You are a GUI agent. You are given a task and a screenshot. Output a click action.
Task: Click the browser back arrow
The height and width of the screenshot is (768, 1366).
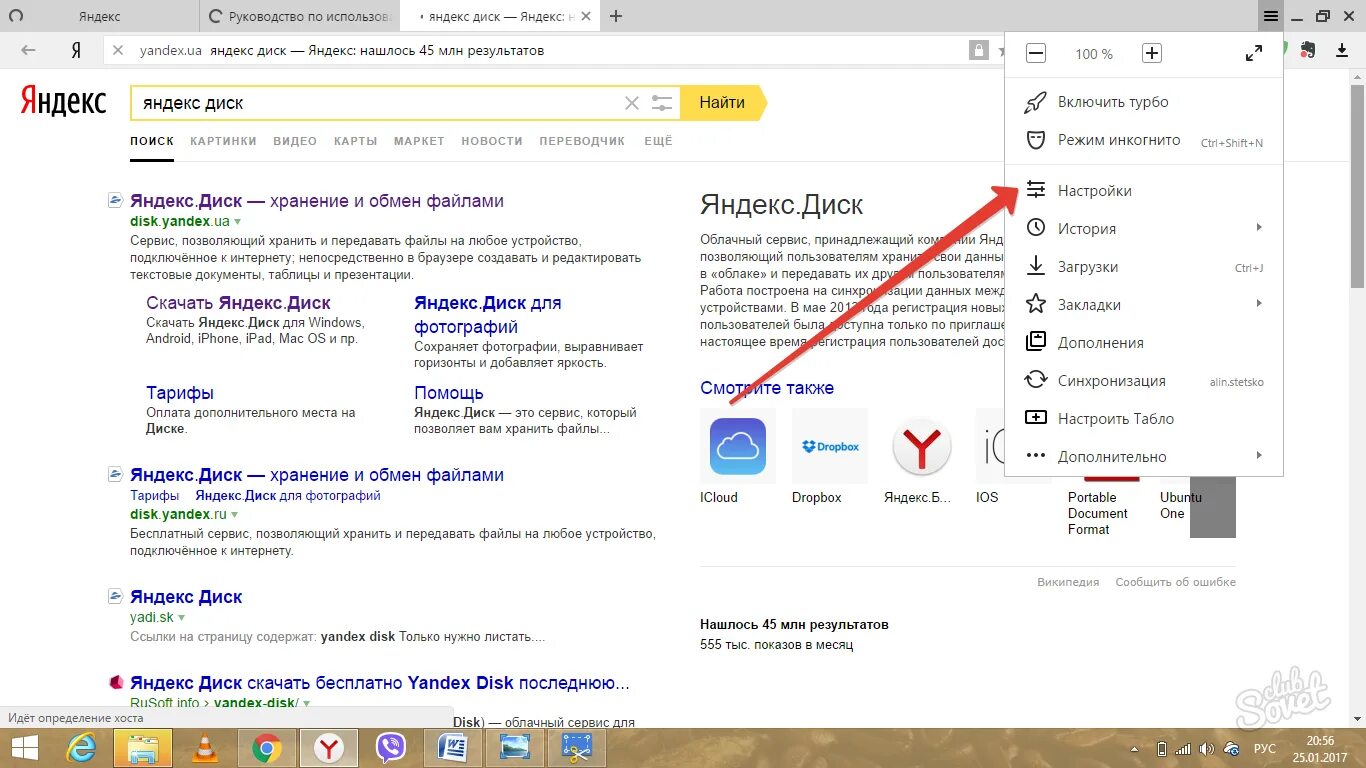click(x=28, y=50)
